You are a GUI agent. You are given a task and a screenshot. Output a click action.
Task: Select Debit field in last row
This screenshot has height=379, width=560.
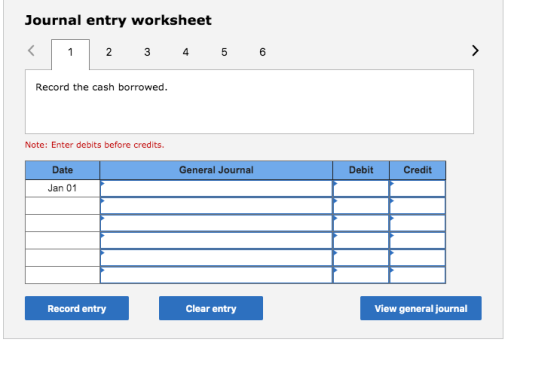coord(361,275)
